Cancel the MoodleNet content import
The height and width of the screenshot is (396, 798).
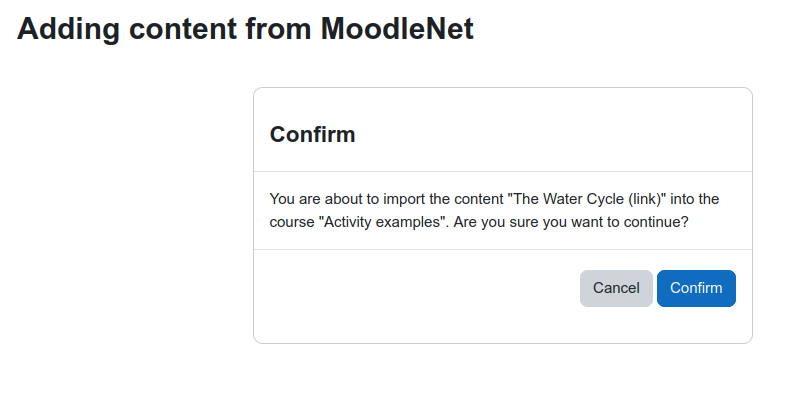[616, 288]
